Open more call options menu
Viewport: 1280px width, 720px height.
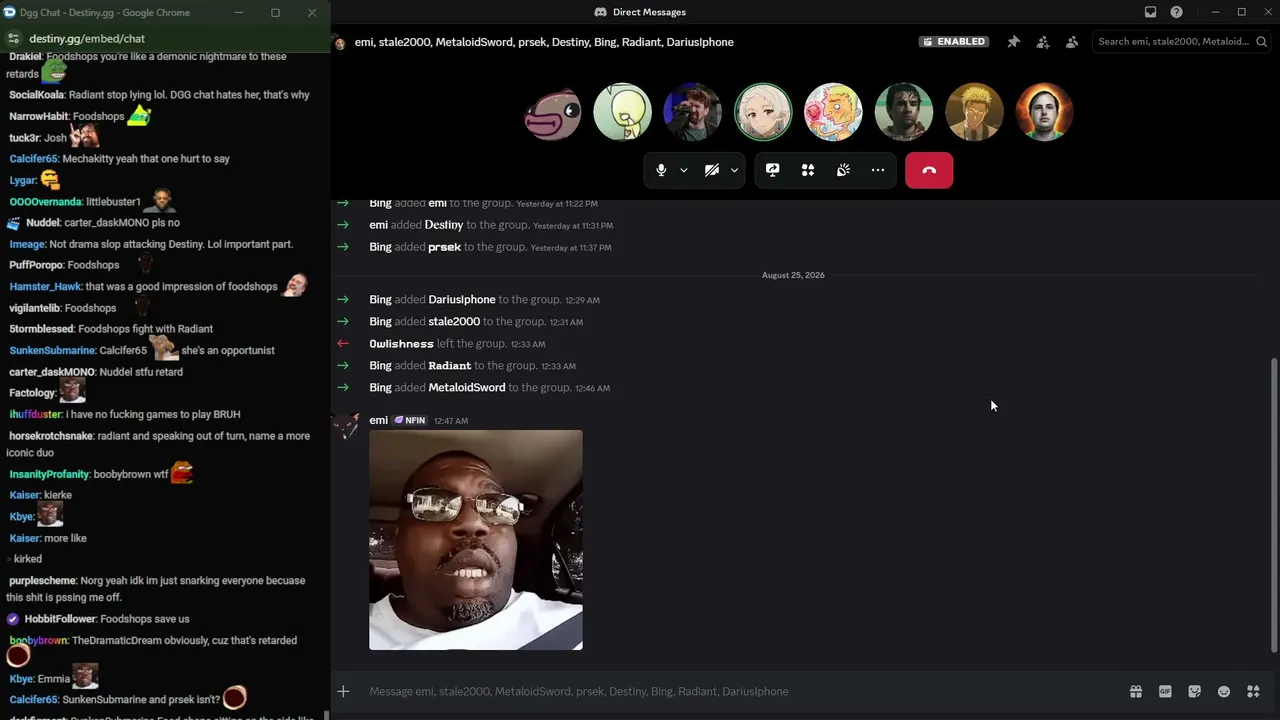(878, 170)
